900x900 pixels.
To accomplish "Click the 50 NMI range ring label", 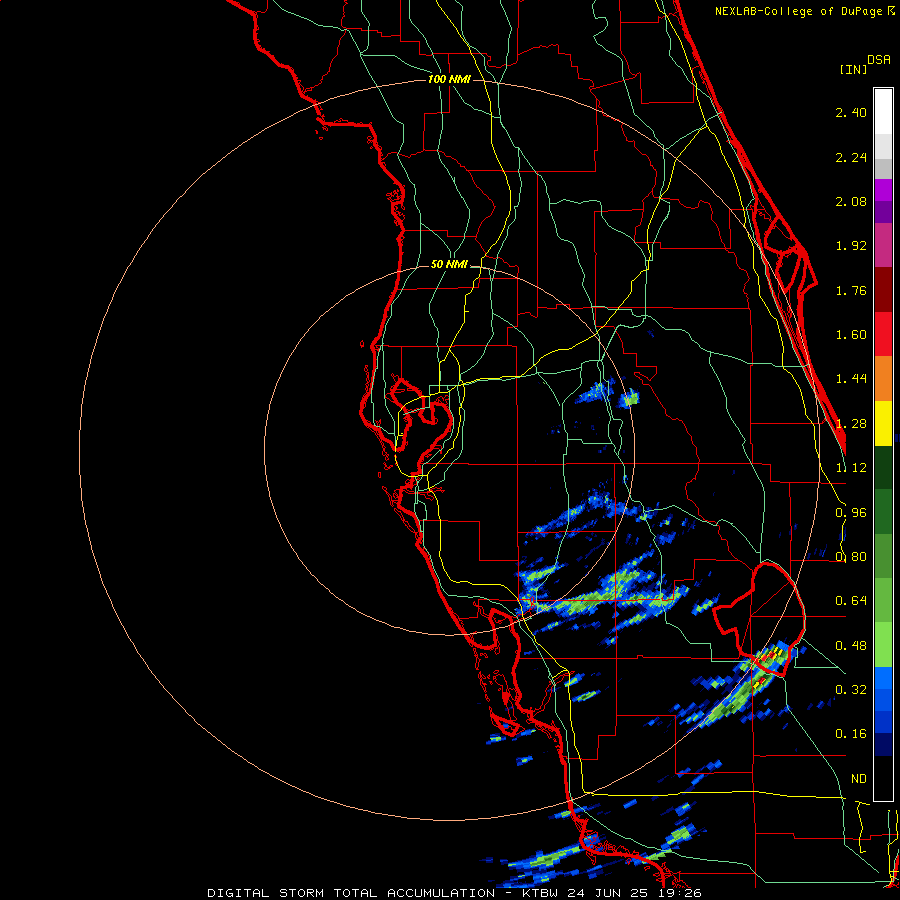I will (x=449, y=264).
